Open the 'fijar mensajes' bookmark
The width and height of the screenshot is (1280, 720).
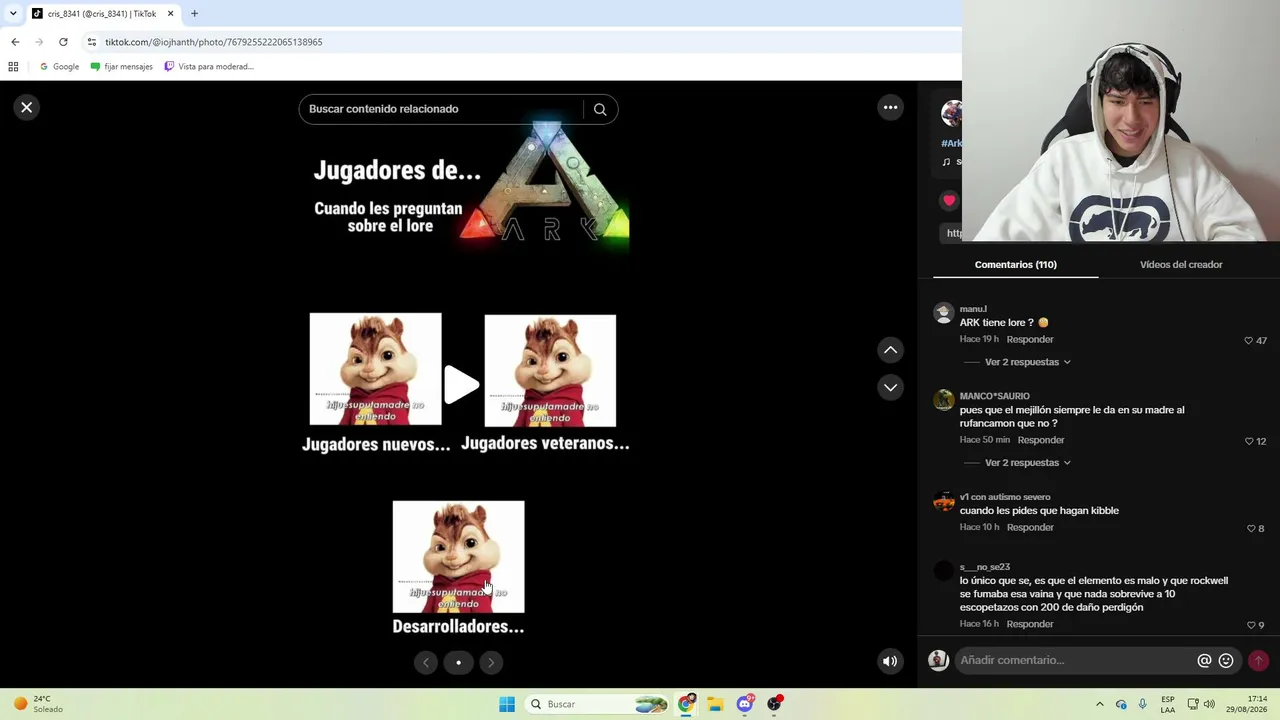[x=121, y=67]
